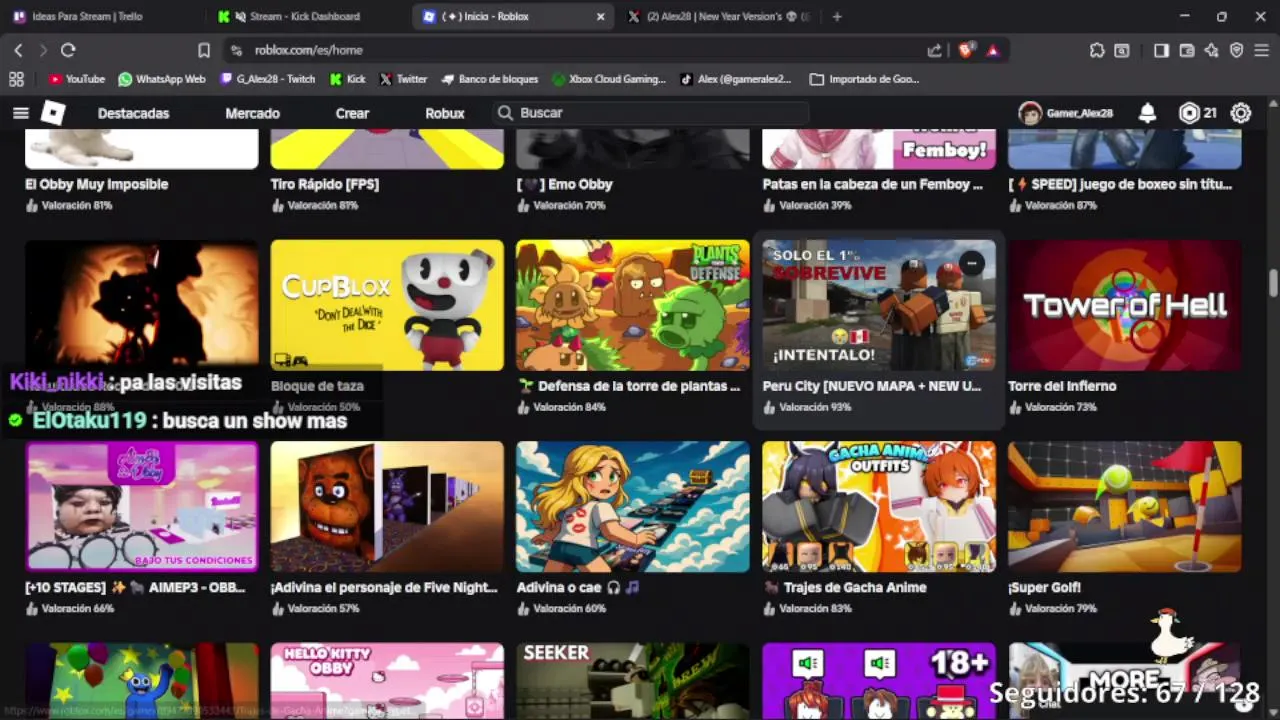Open Brave Shields lion icon
The height and width of the screenshot is (720, 1280).
pyautogui.click(x=966, y=50)
